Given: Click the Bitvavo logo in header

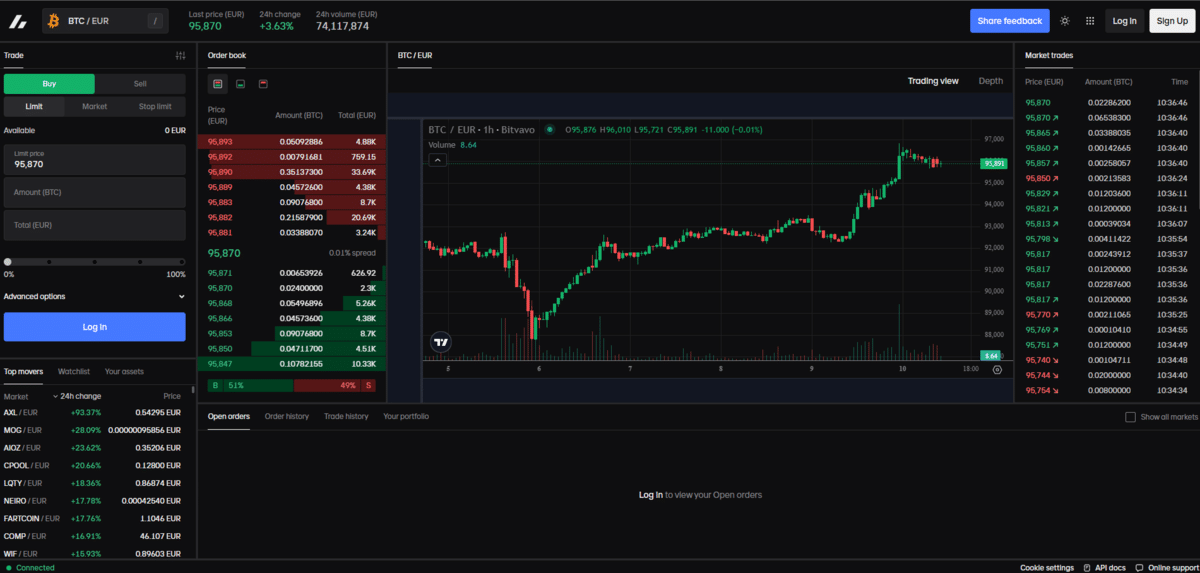Looking at the screenshot, I should [17, 20].
